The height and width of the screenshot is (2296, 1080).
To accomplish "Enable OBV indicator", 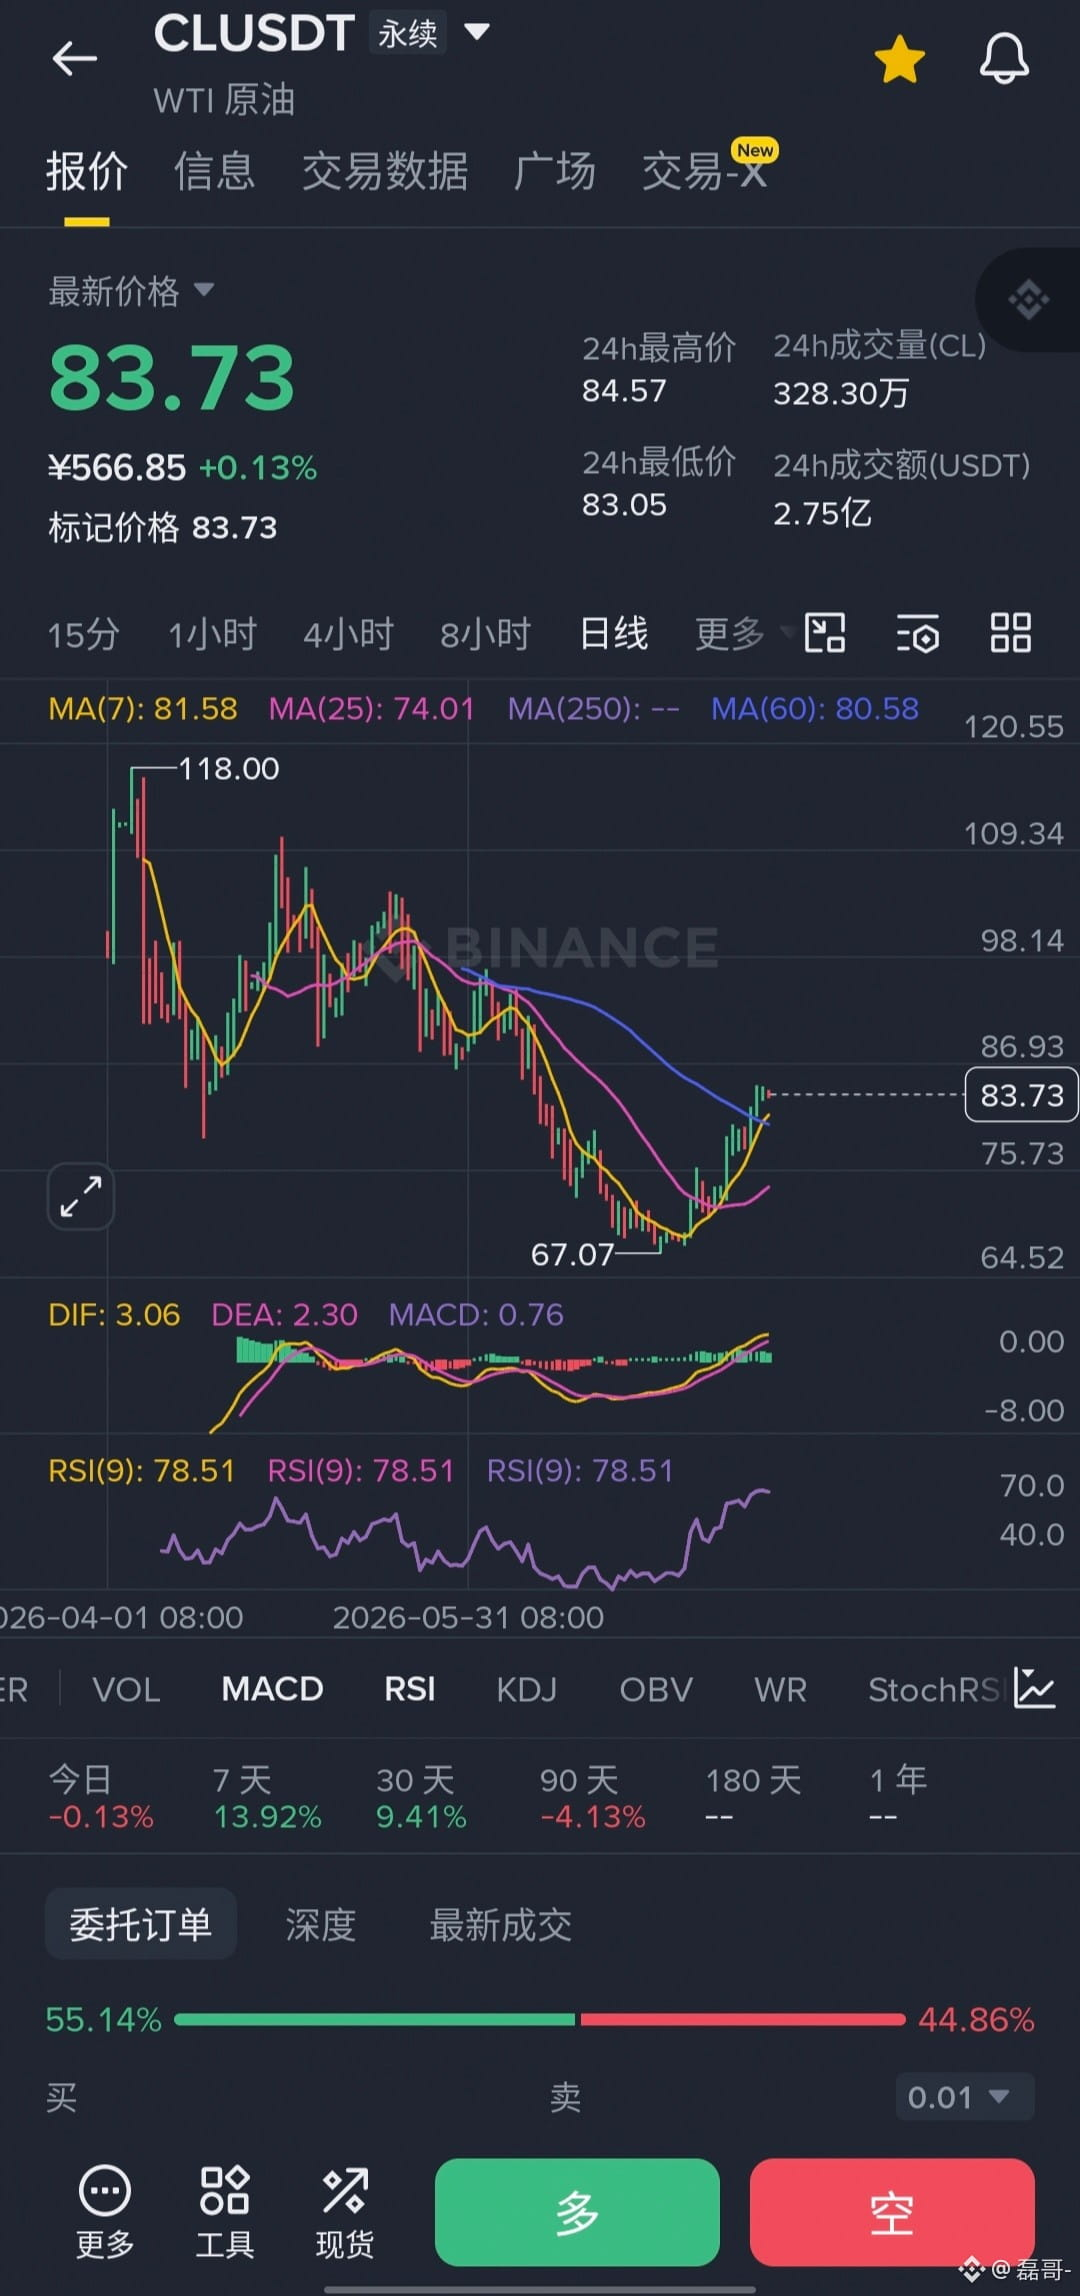I will (x=656, y=1690).
